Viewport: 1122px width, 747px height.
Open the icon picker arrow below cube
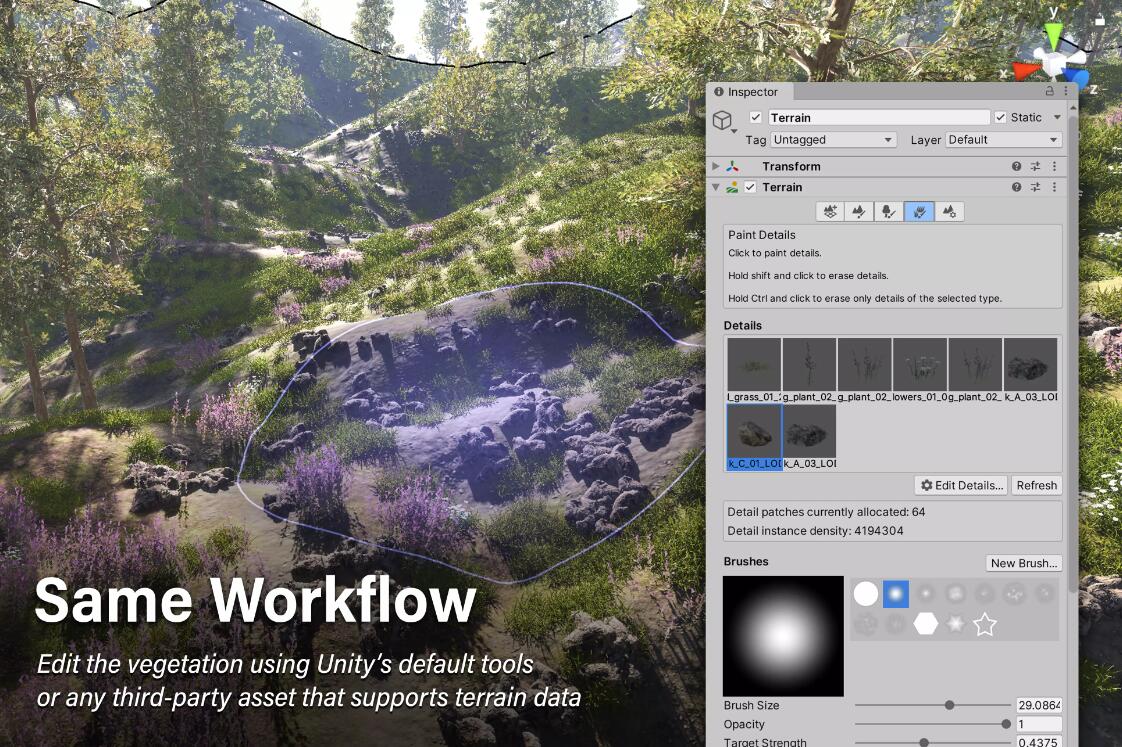coord(734,131)
